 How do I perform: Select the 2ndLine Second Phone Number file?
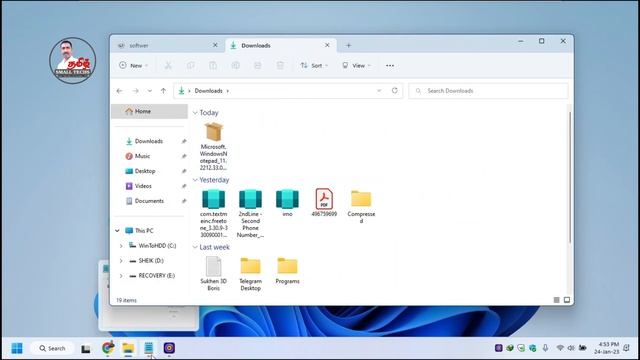pyautogui.click(x=250, y=213)
